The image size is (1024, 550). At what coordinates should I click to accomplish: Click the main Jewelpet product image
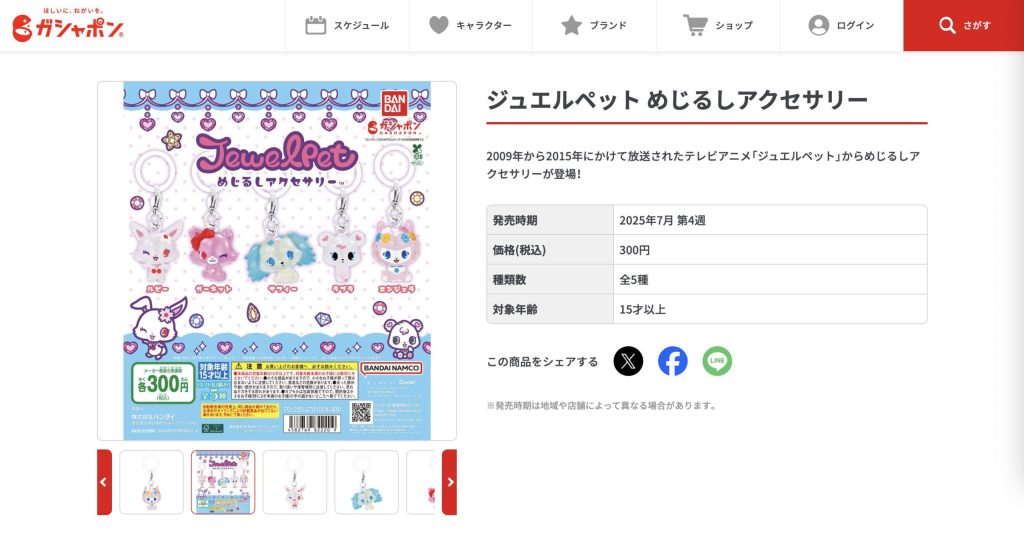(x=277, y=261)
